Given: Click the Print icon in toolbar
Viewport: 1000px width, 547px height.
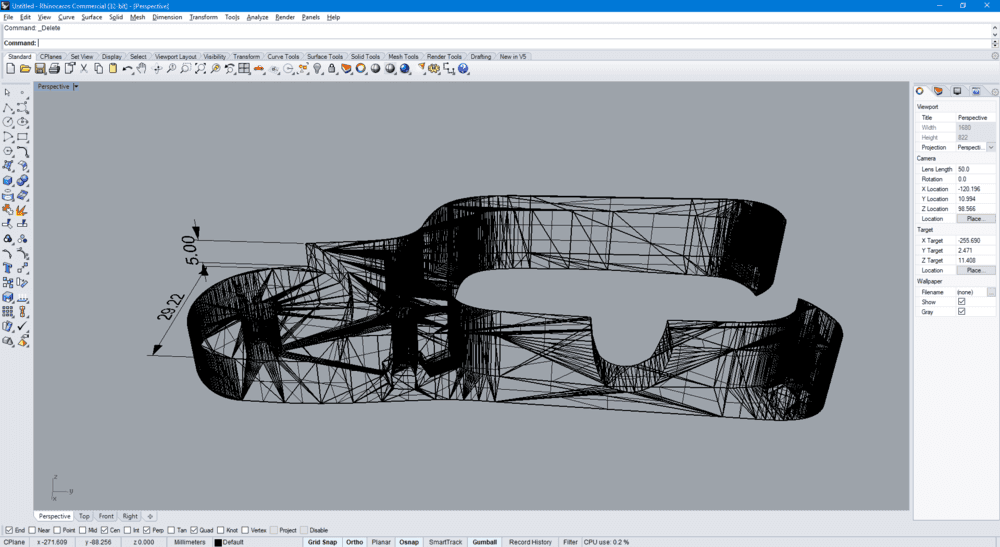Looking at the screenshot, I should coord(54,69).
